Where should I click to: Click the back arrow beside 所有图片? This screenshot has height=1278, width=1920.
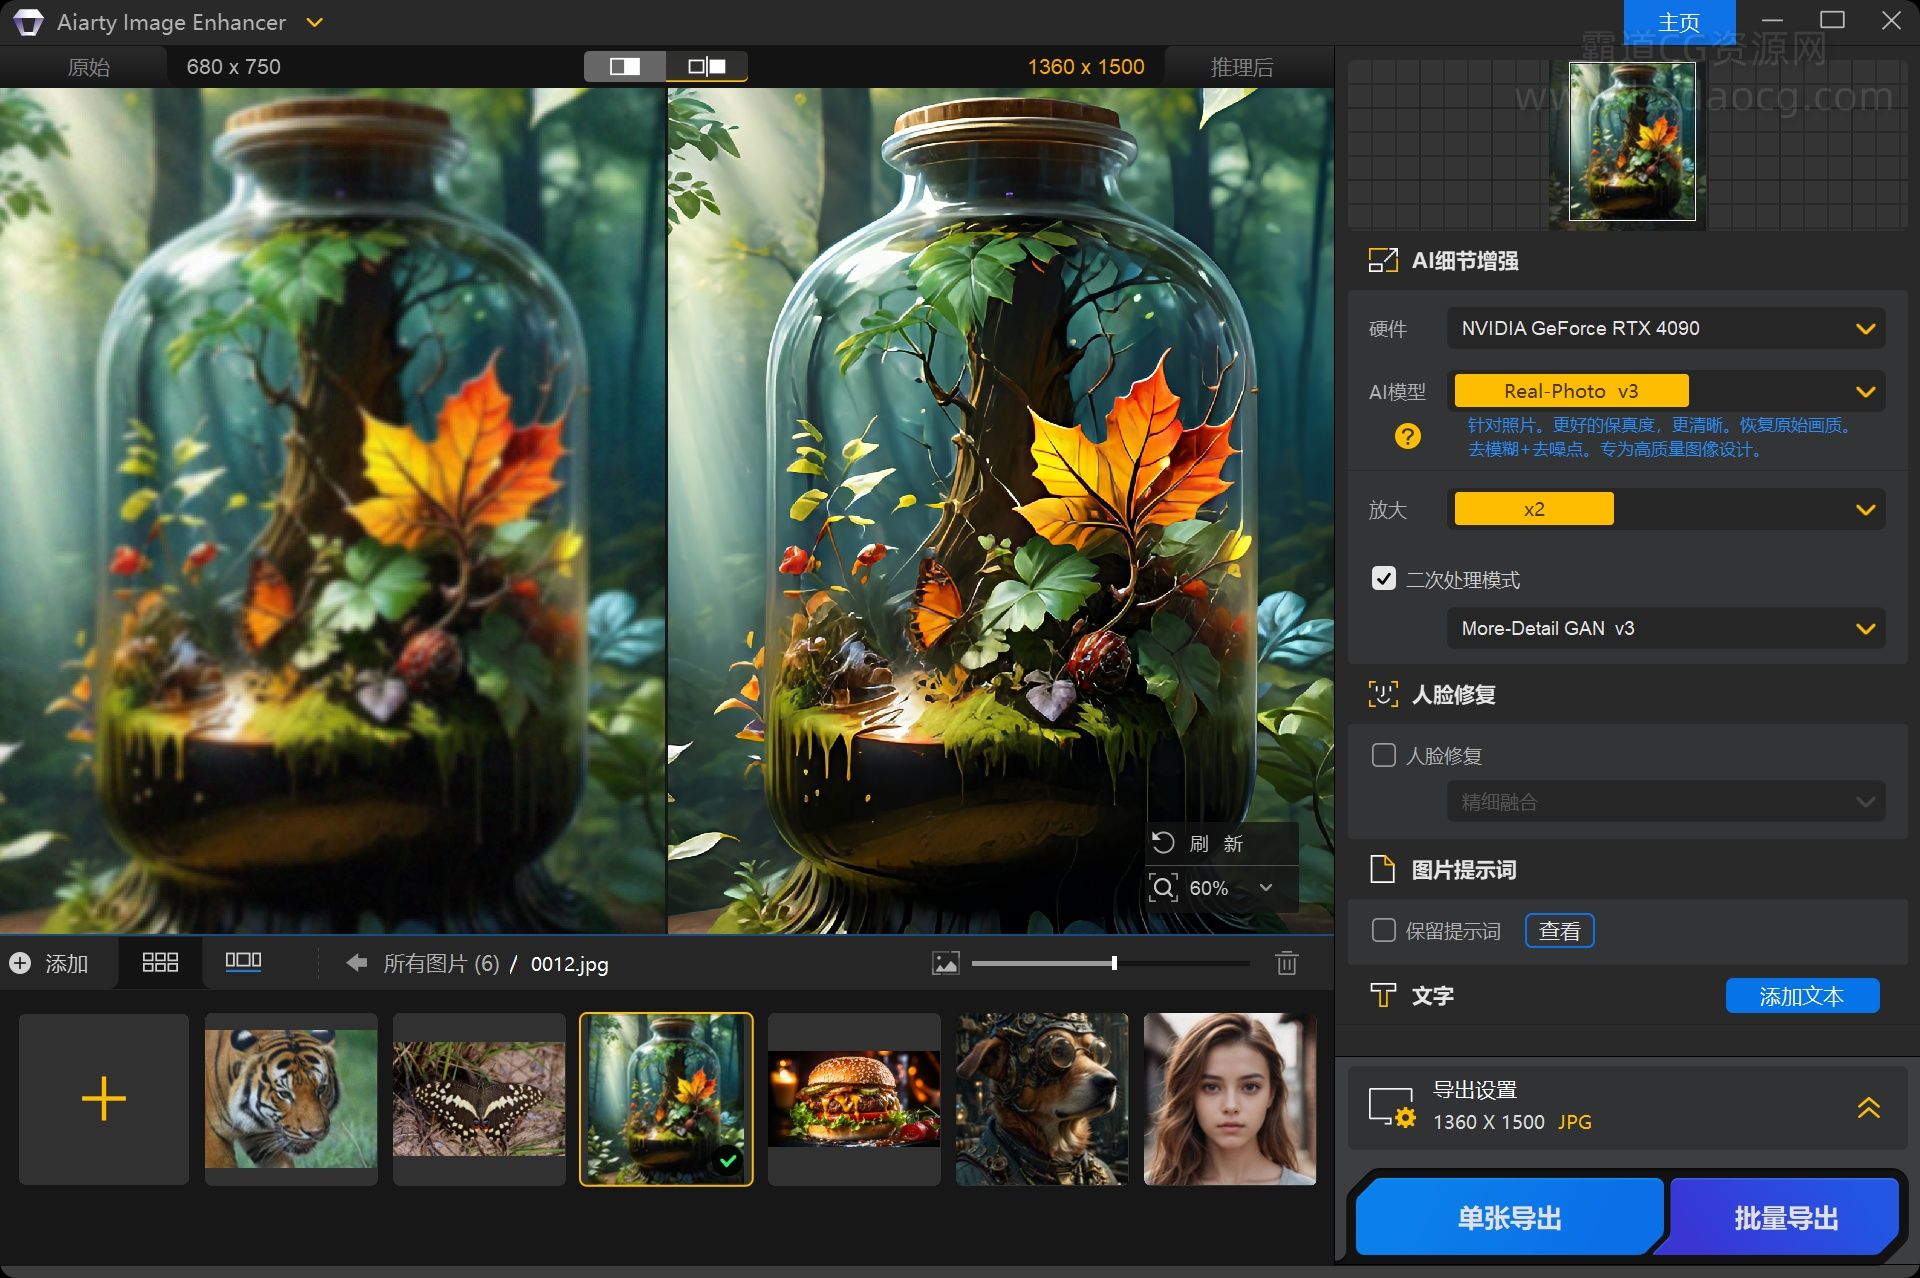[x=356, y=963]
